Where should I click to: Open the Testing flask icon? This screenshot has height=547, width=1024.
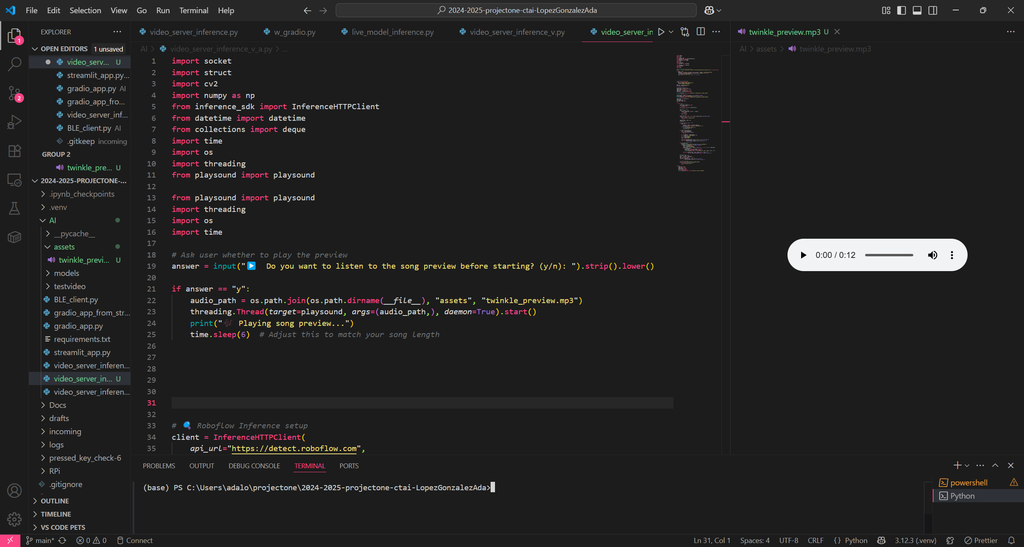pyautogui.click(x=15, y=209)
